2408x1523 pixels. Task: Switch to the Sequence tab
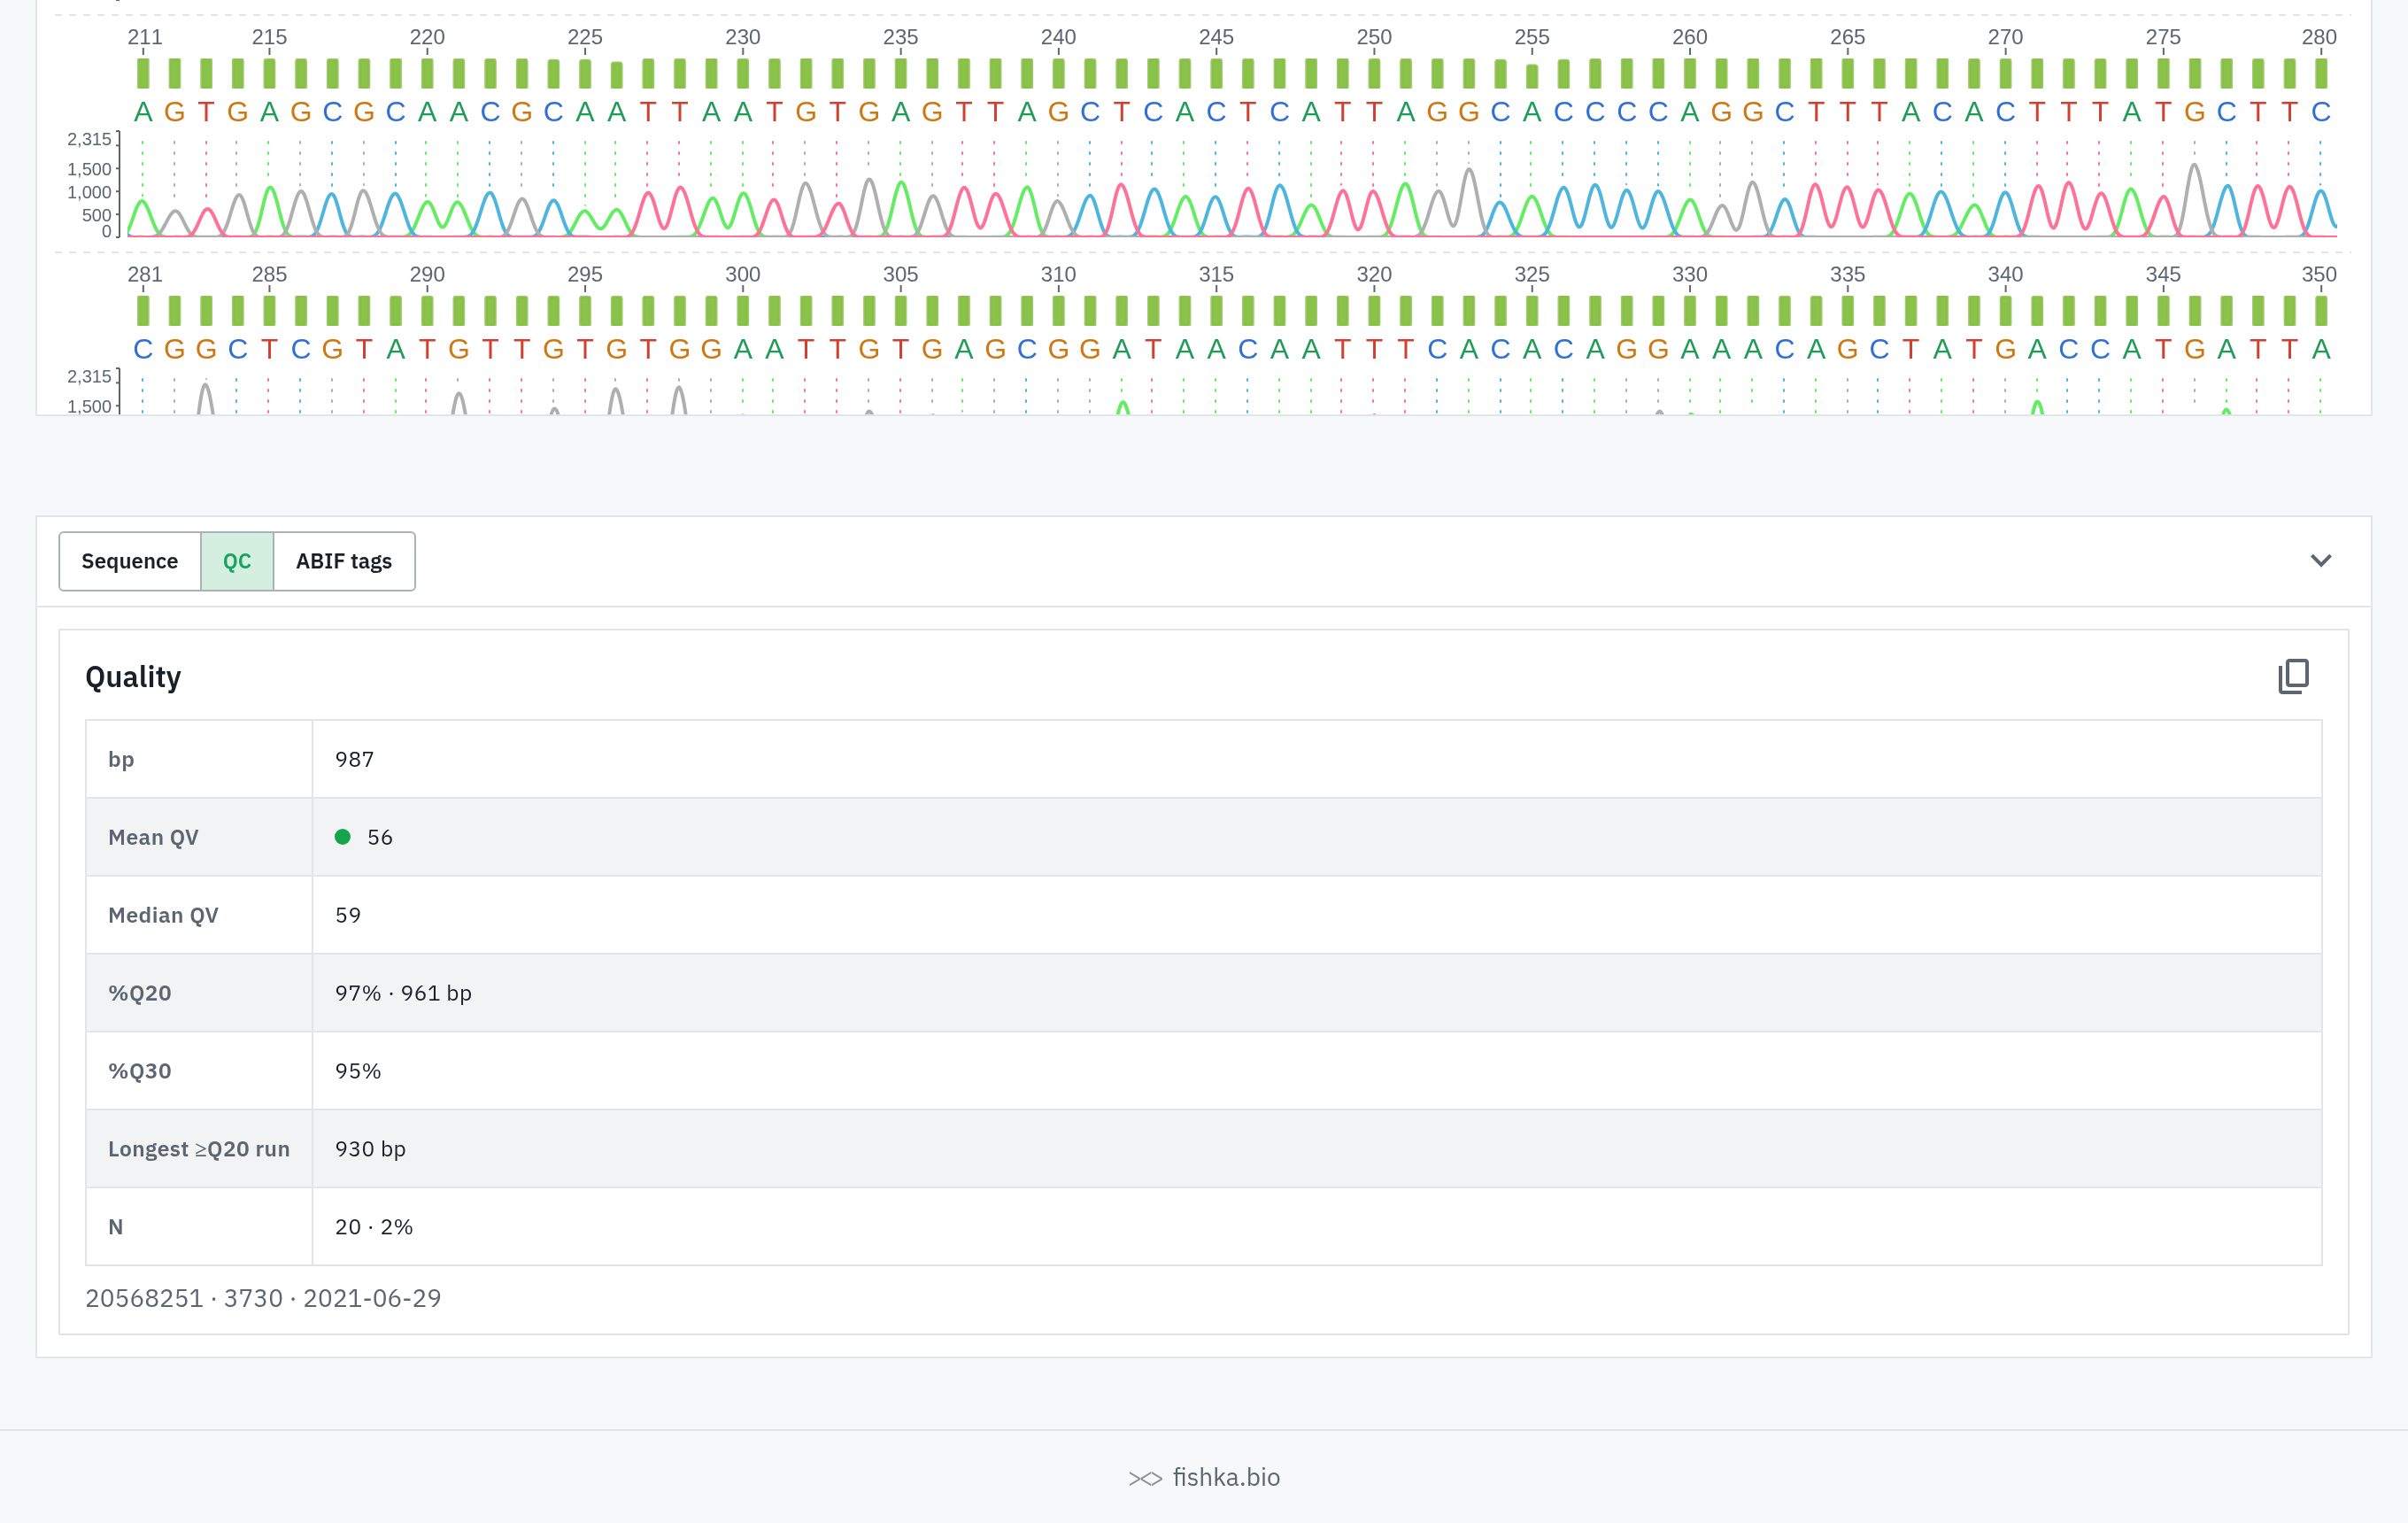(x=130, y=561)
